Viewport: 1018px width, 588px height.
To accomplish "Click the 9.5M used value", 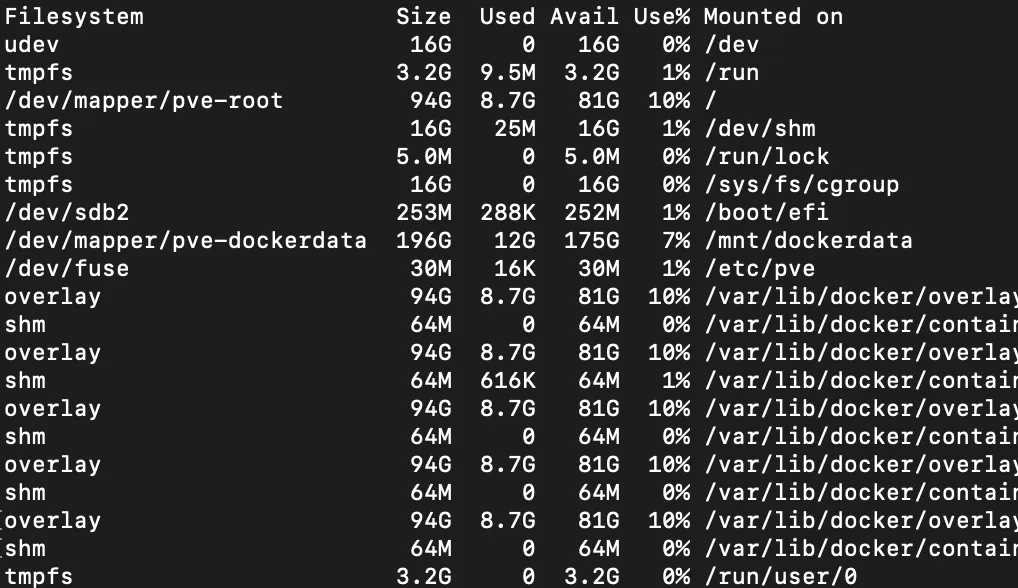I will 508,73.
